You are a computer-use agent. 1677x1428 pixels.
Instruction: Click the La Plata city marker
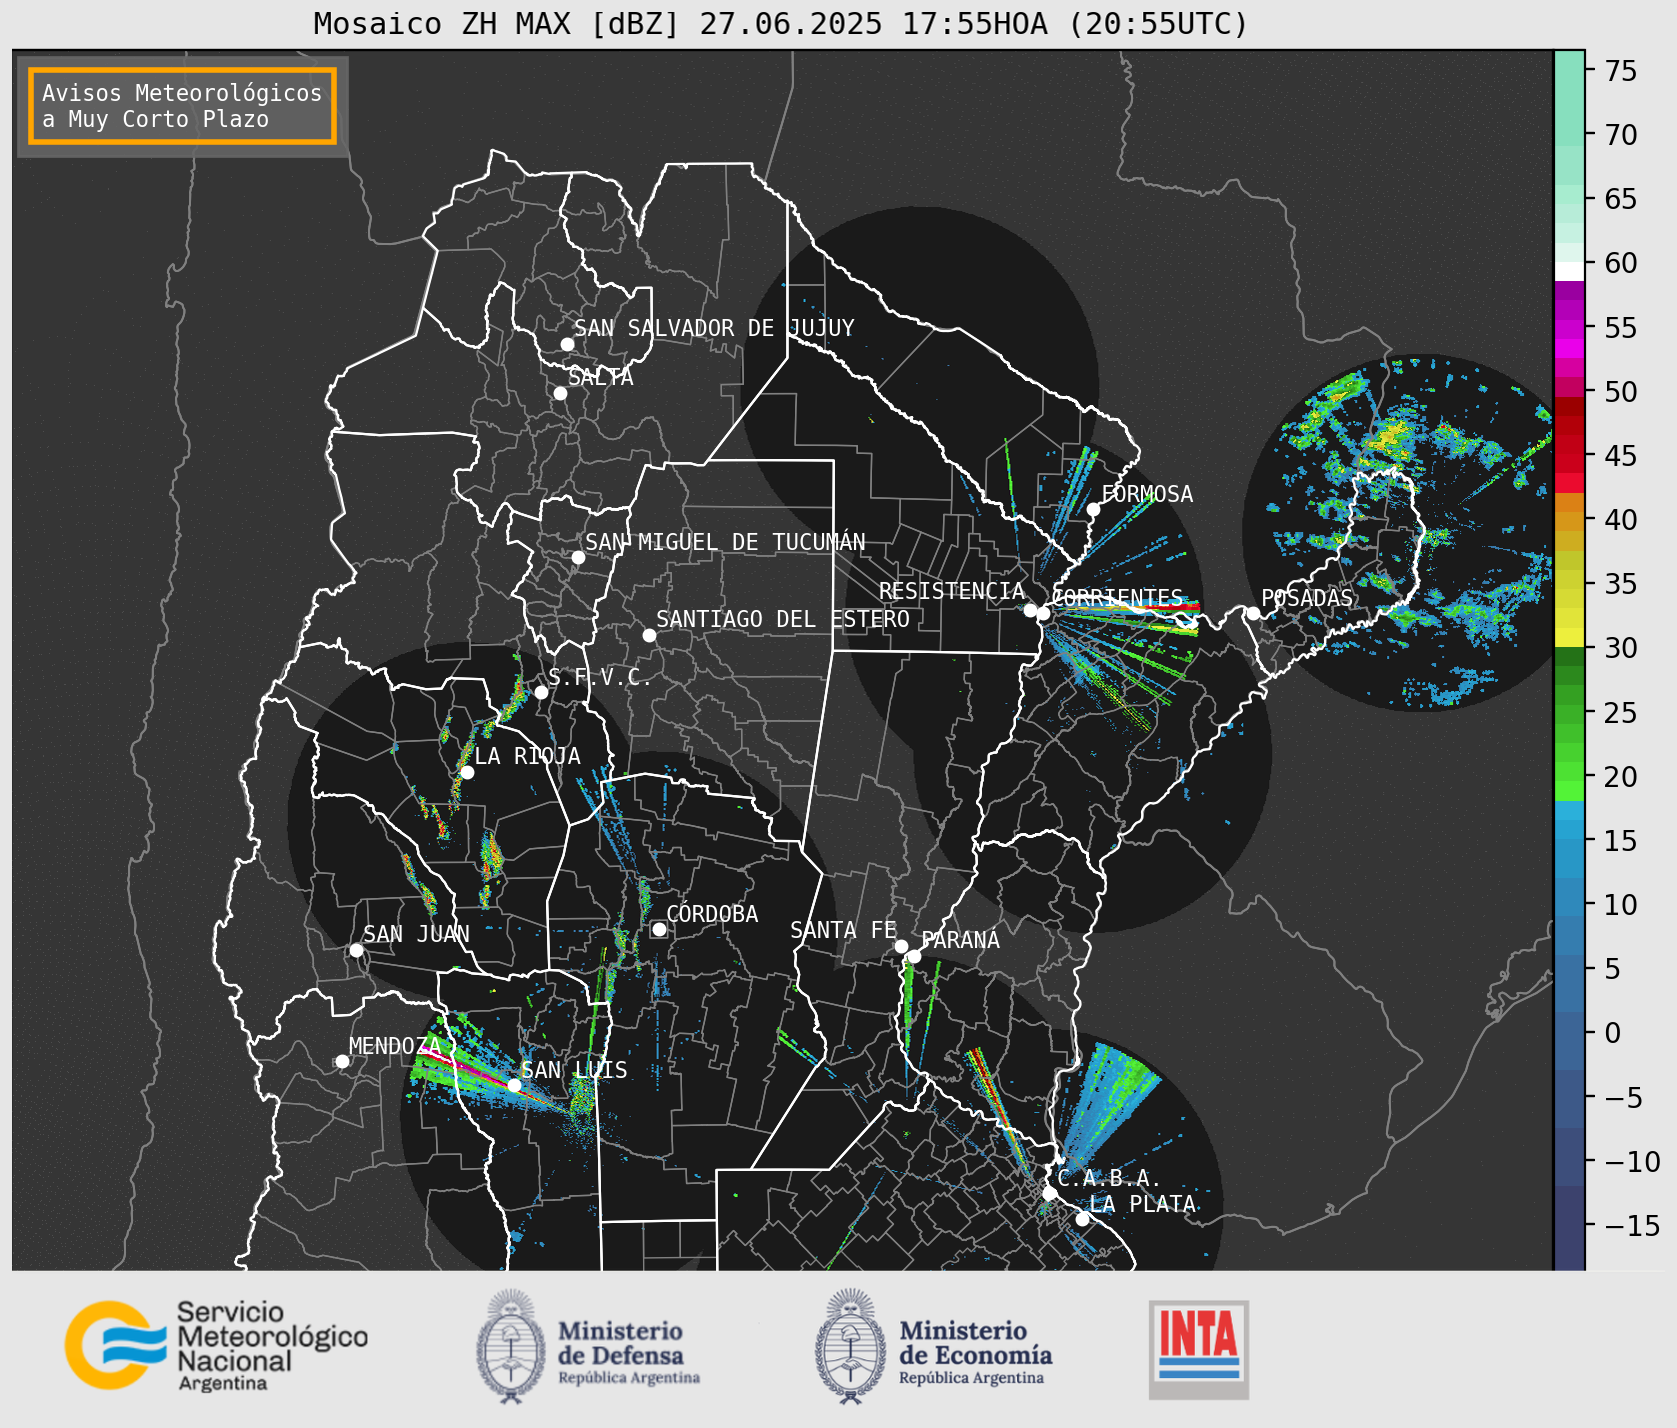[1082, 1218]
